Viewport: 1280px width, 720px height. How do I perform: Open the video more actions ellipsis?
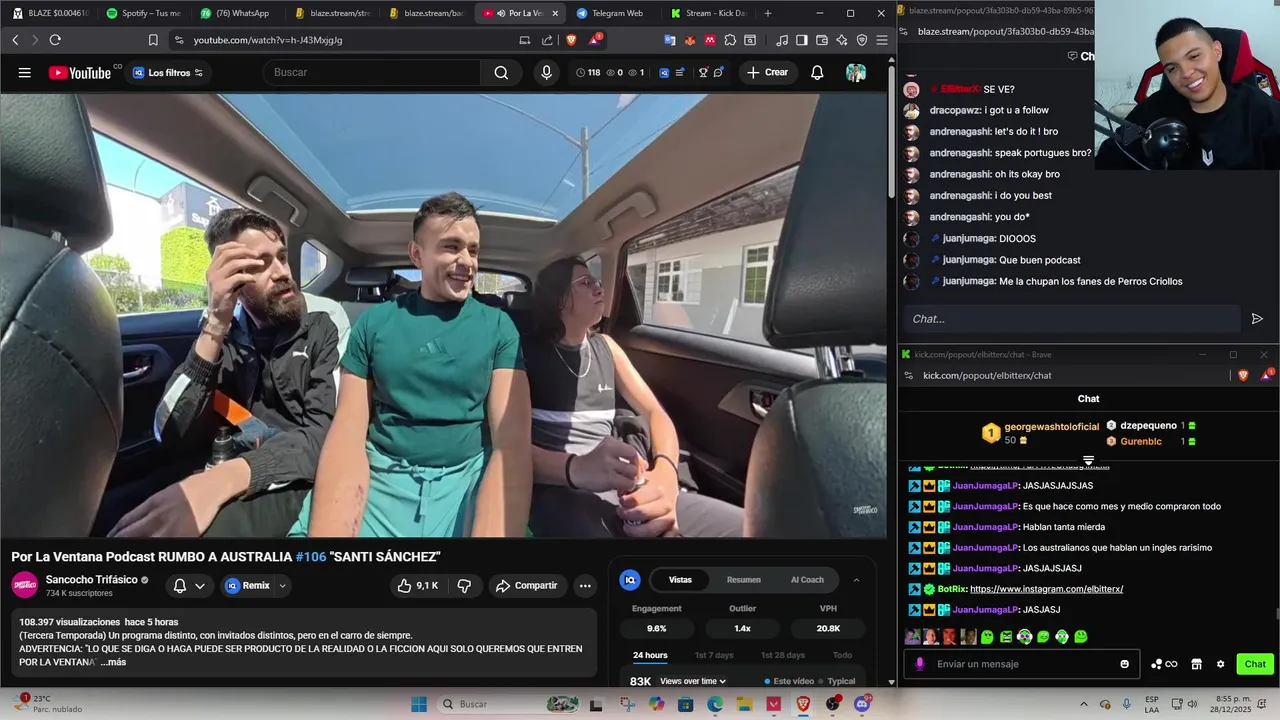(585, 586)
